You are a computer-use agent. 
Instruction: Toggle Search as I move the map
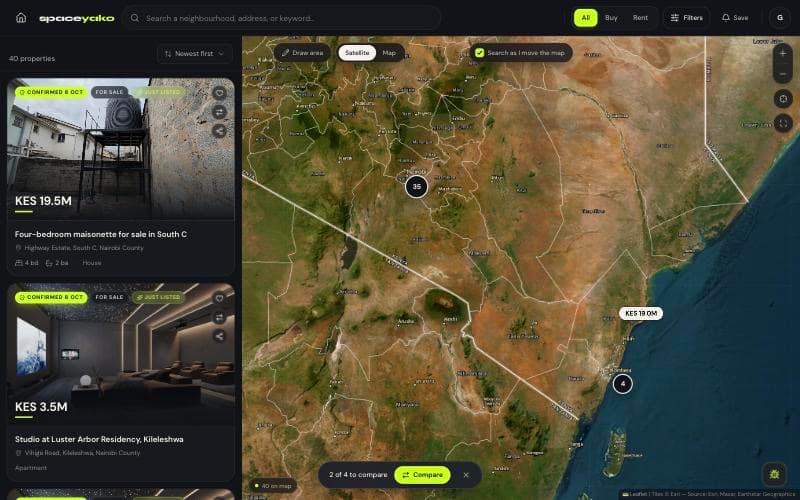tap(520, 53)
